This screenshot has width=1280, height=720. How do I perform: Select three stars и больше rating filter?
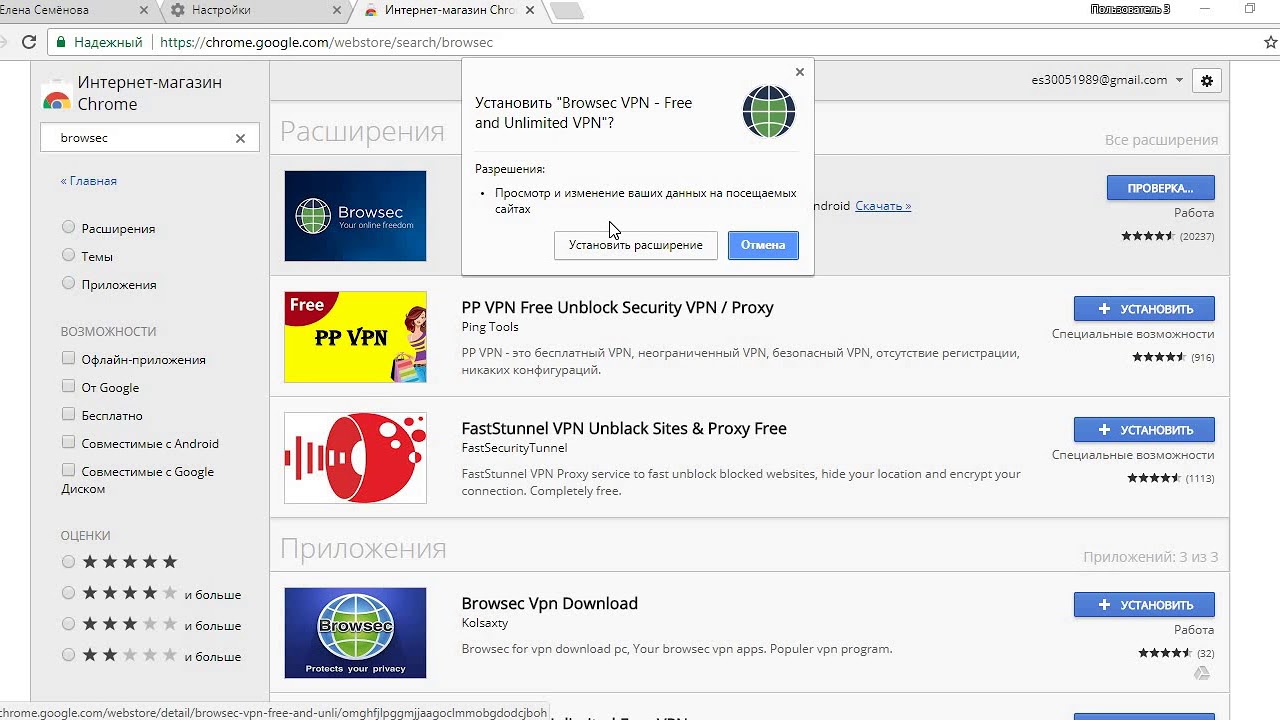68,624
